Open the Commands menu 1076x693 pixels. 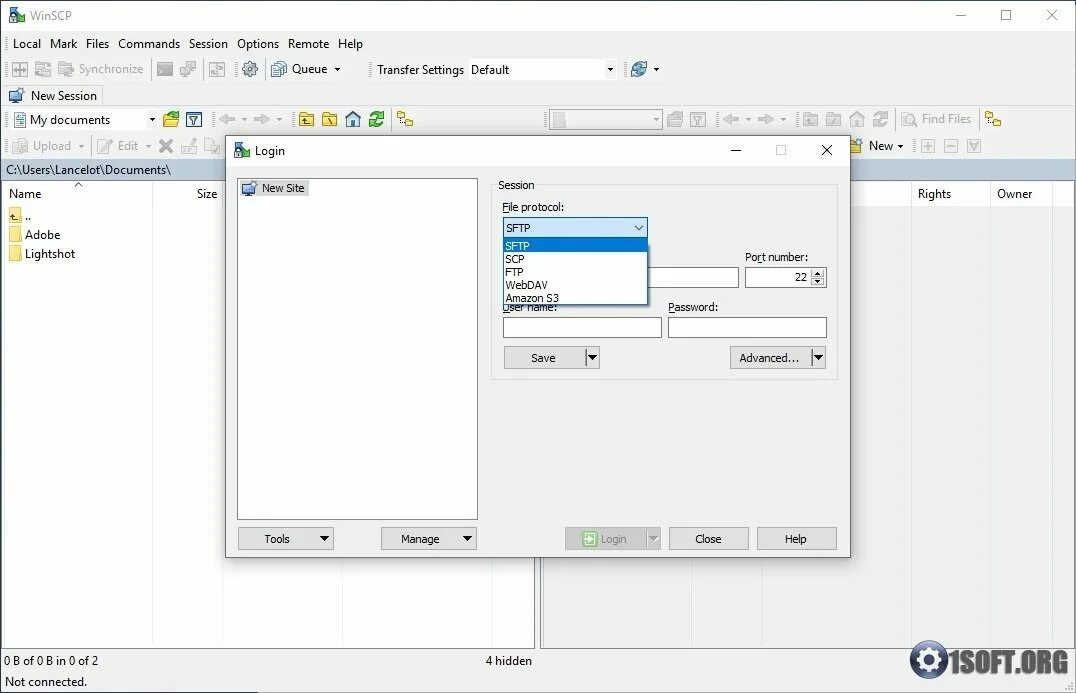click(149, 44)
